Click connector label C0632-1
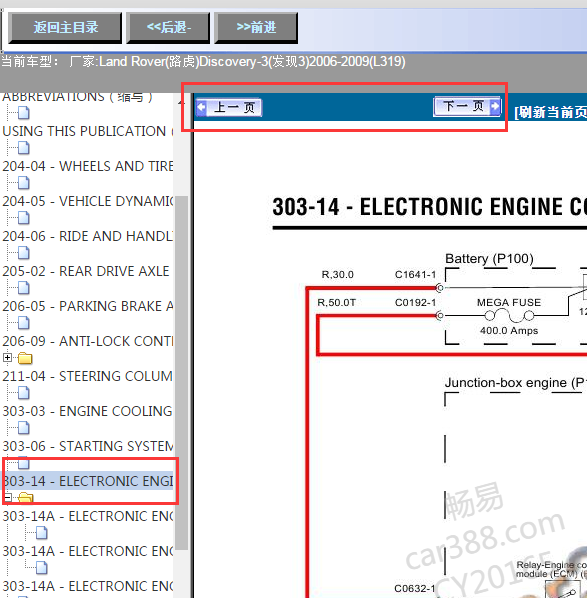Image resolution: width=587 pixels, height=598 pixels. (x=415, y=589)
